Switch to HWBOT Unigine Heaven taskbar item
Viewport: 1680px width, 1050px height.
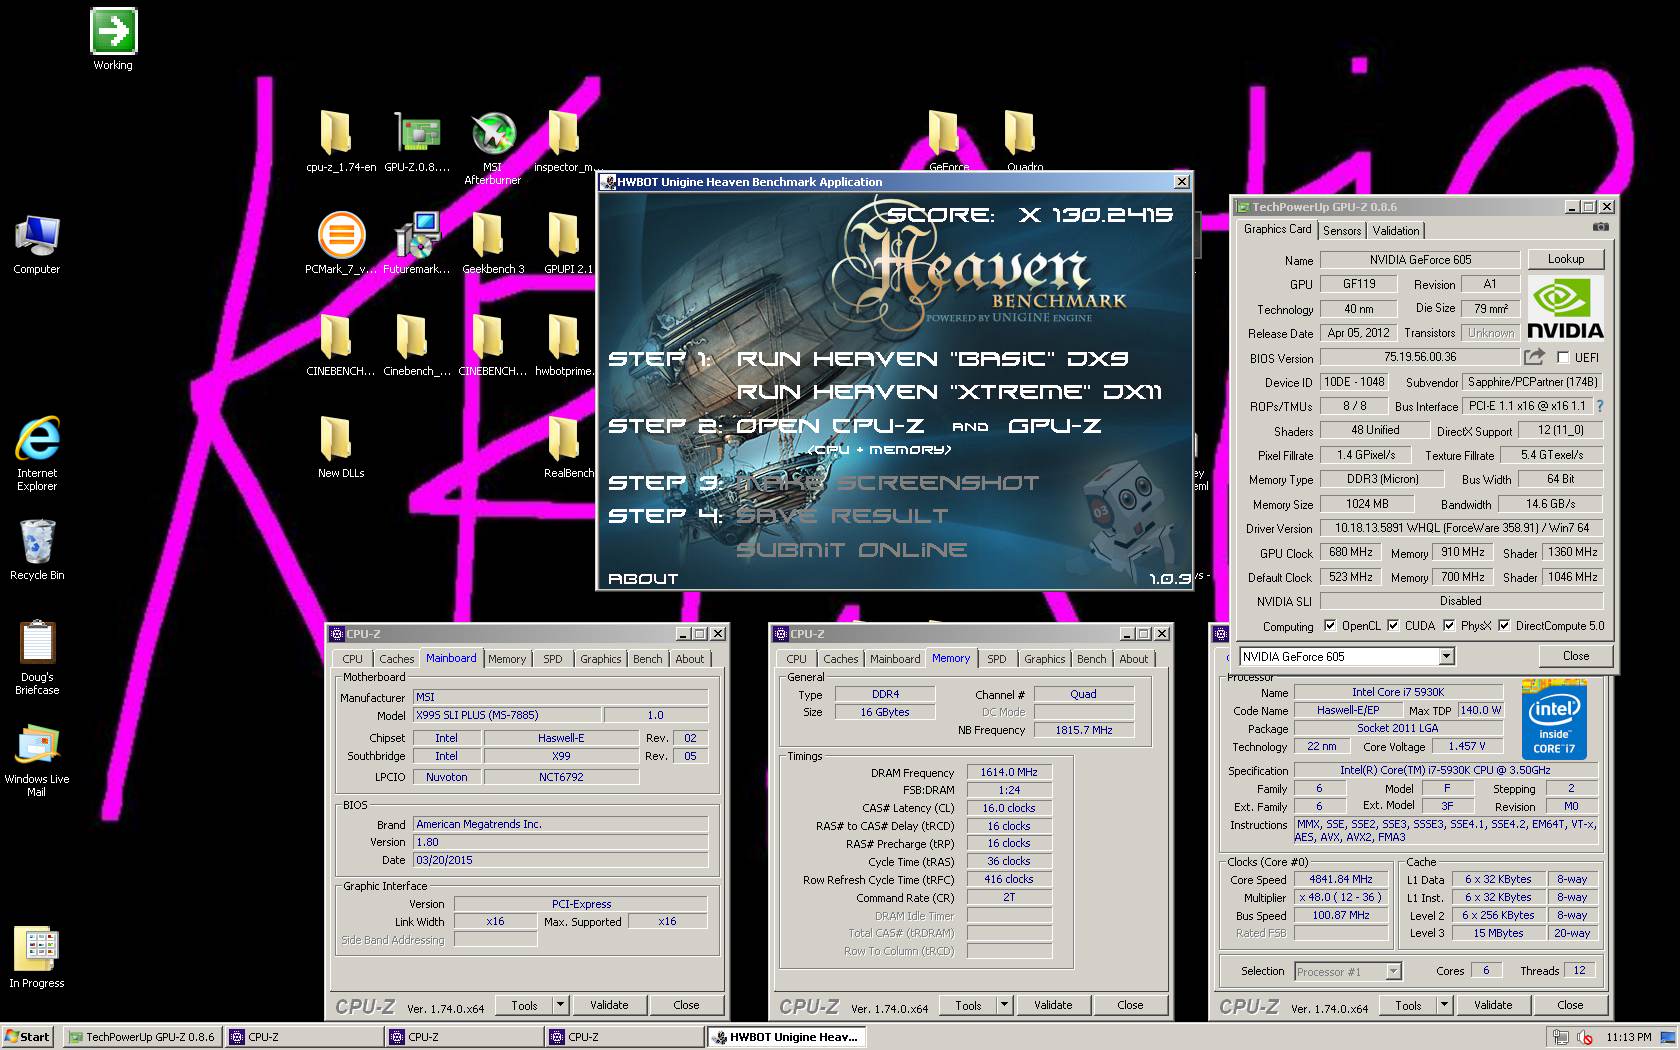[786, 1037]
